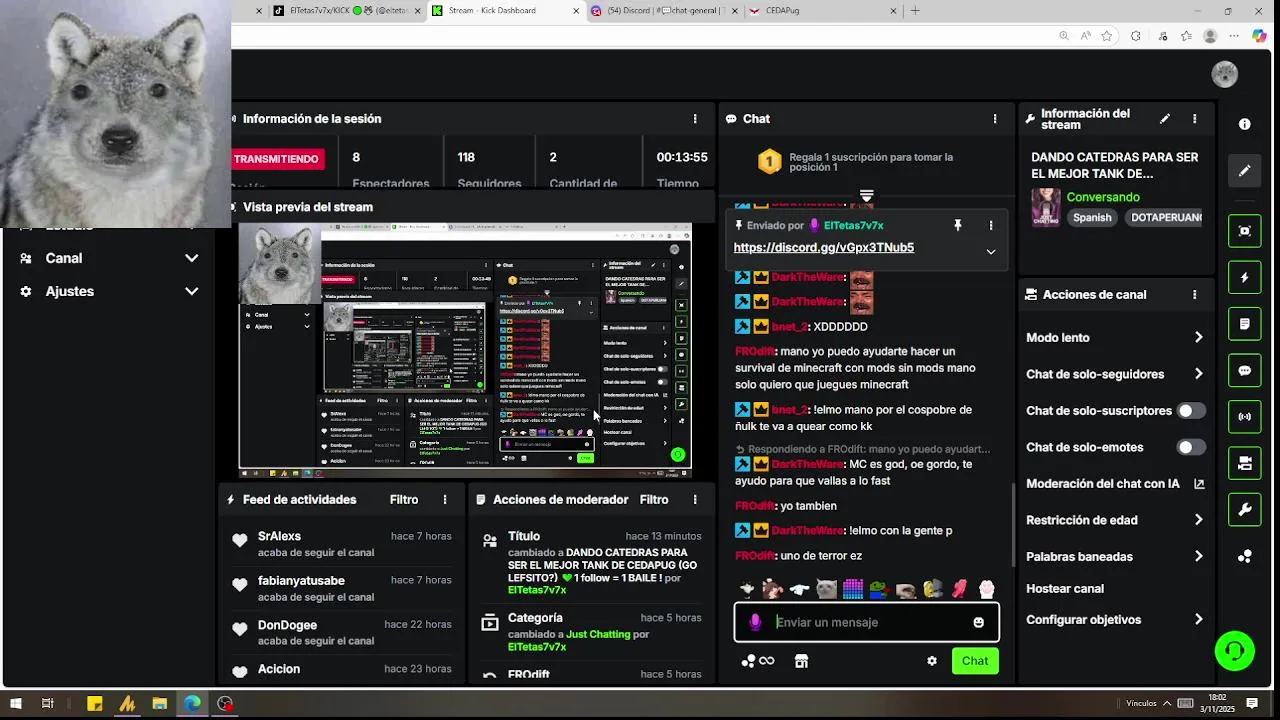Toggle the chat bubble panel icon in sidebar
This screenshot has height=720, width=1280.
(x=1244, y=370)
